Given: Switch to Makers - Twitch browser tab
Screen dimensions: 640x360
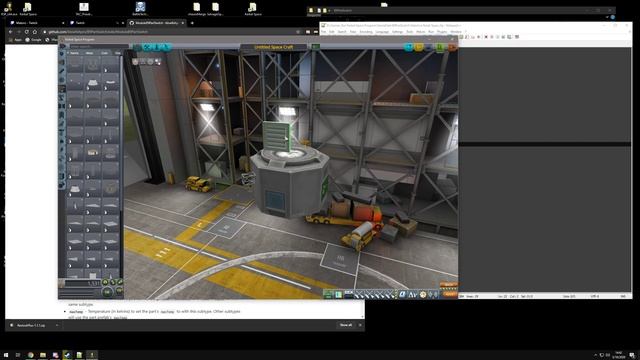Looking at the screenshot, I should (37, 23).
